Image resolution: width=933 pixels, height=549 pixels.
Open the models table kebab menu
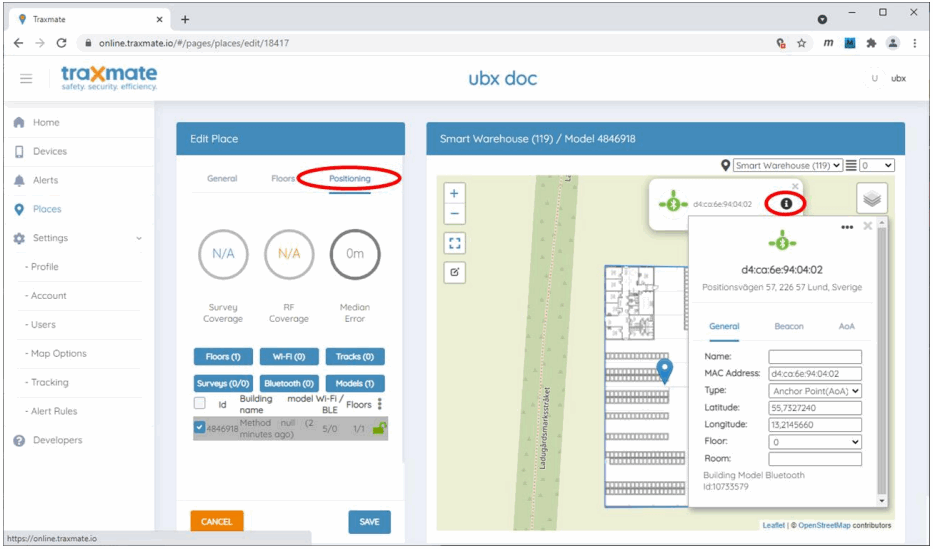pyautogui.click(x=380, y=404)
